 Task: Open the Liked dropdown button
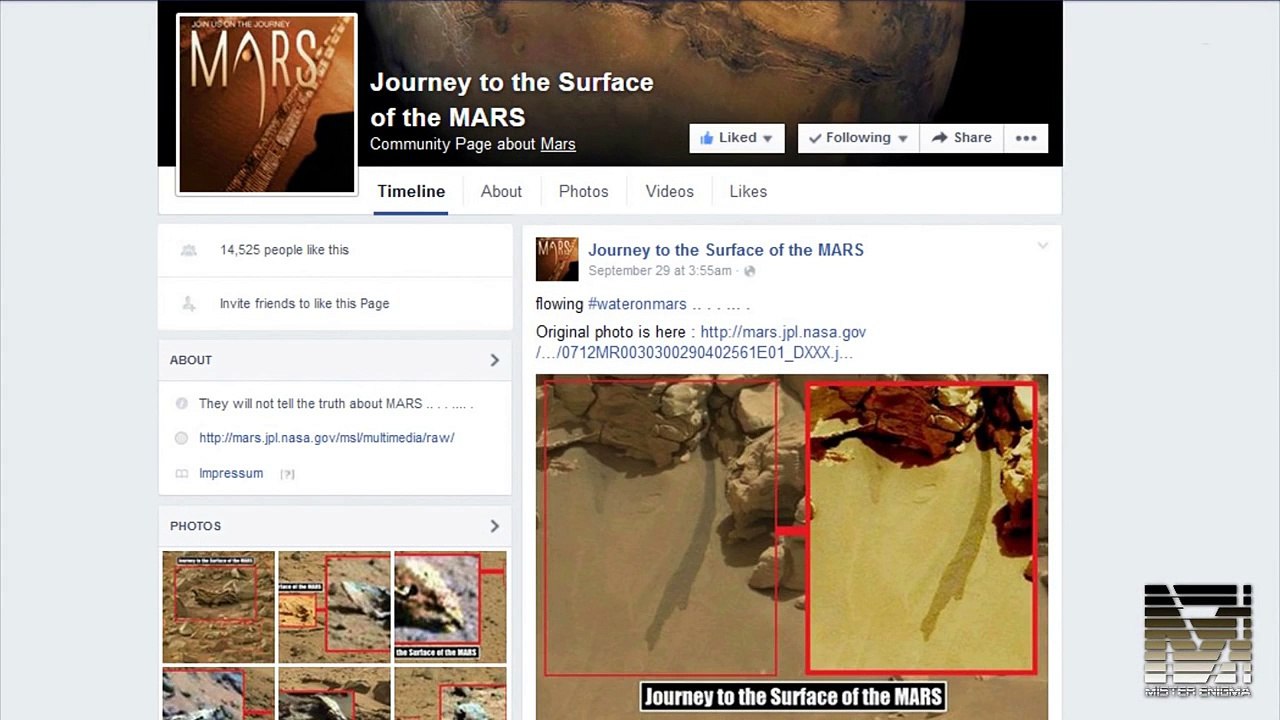click(x=737, y=138)
